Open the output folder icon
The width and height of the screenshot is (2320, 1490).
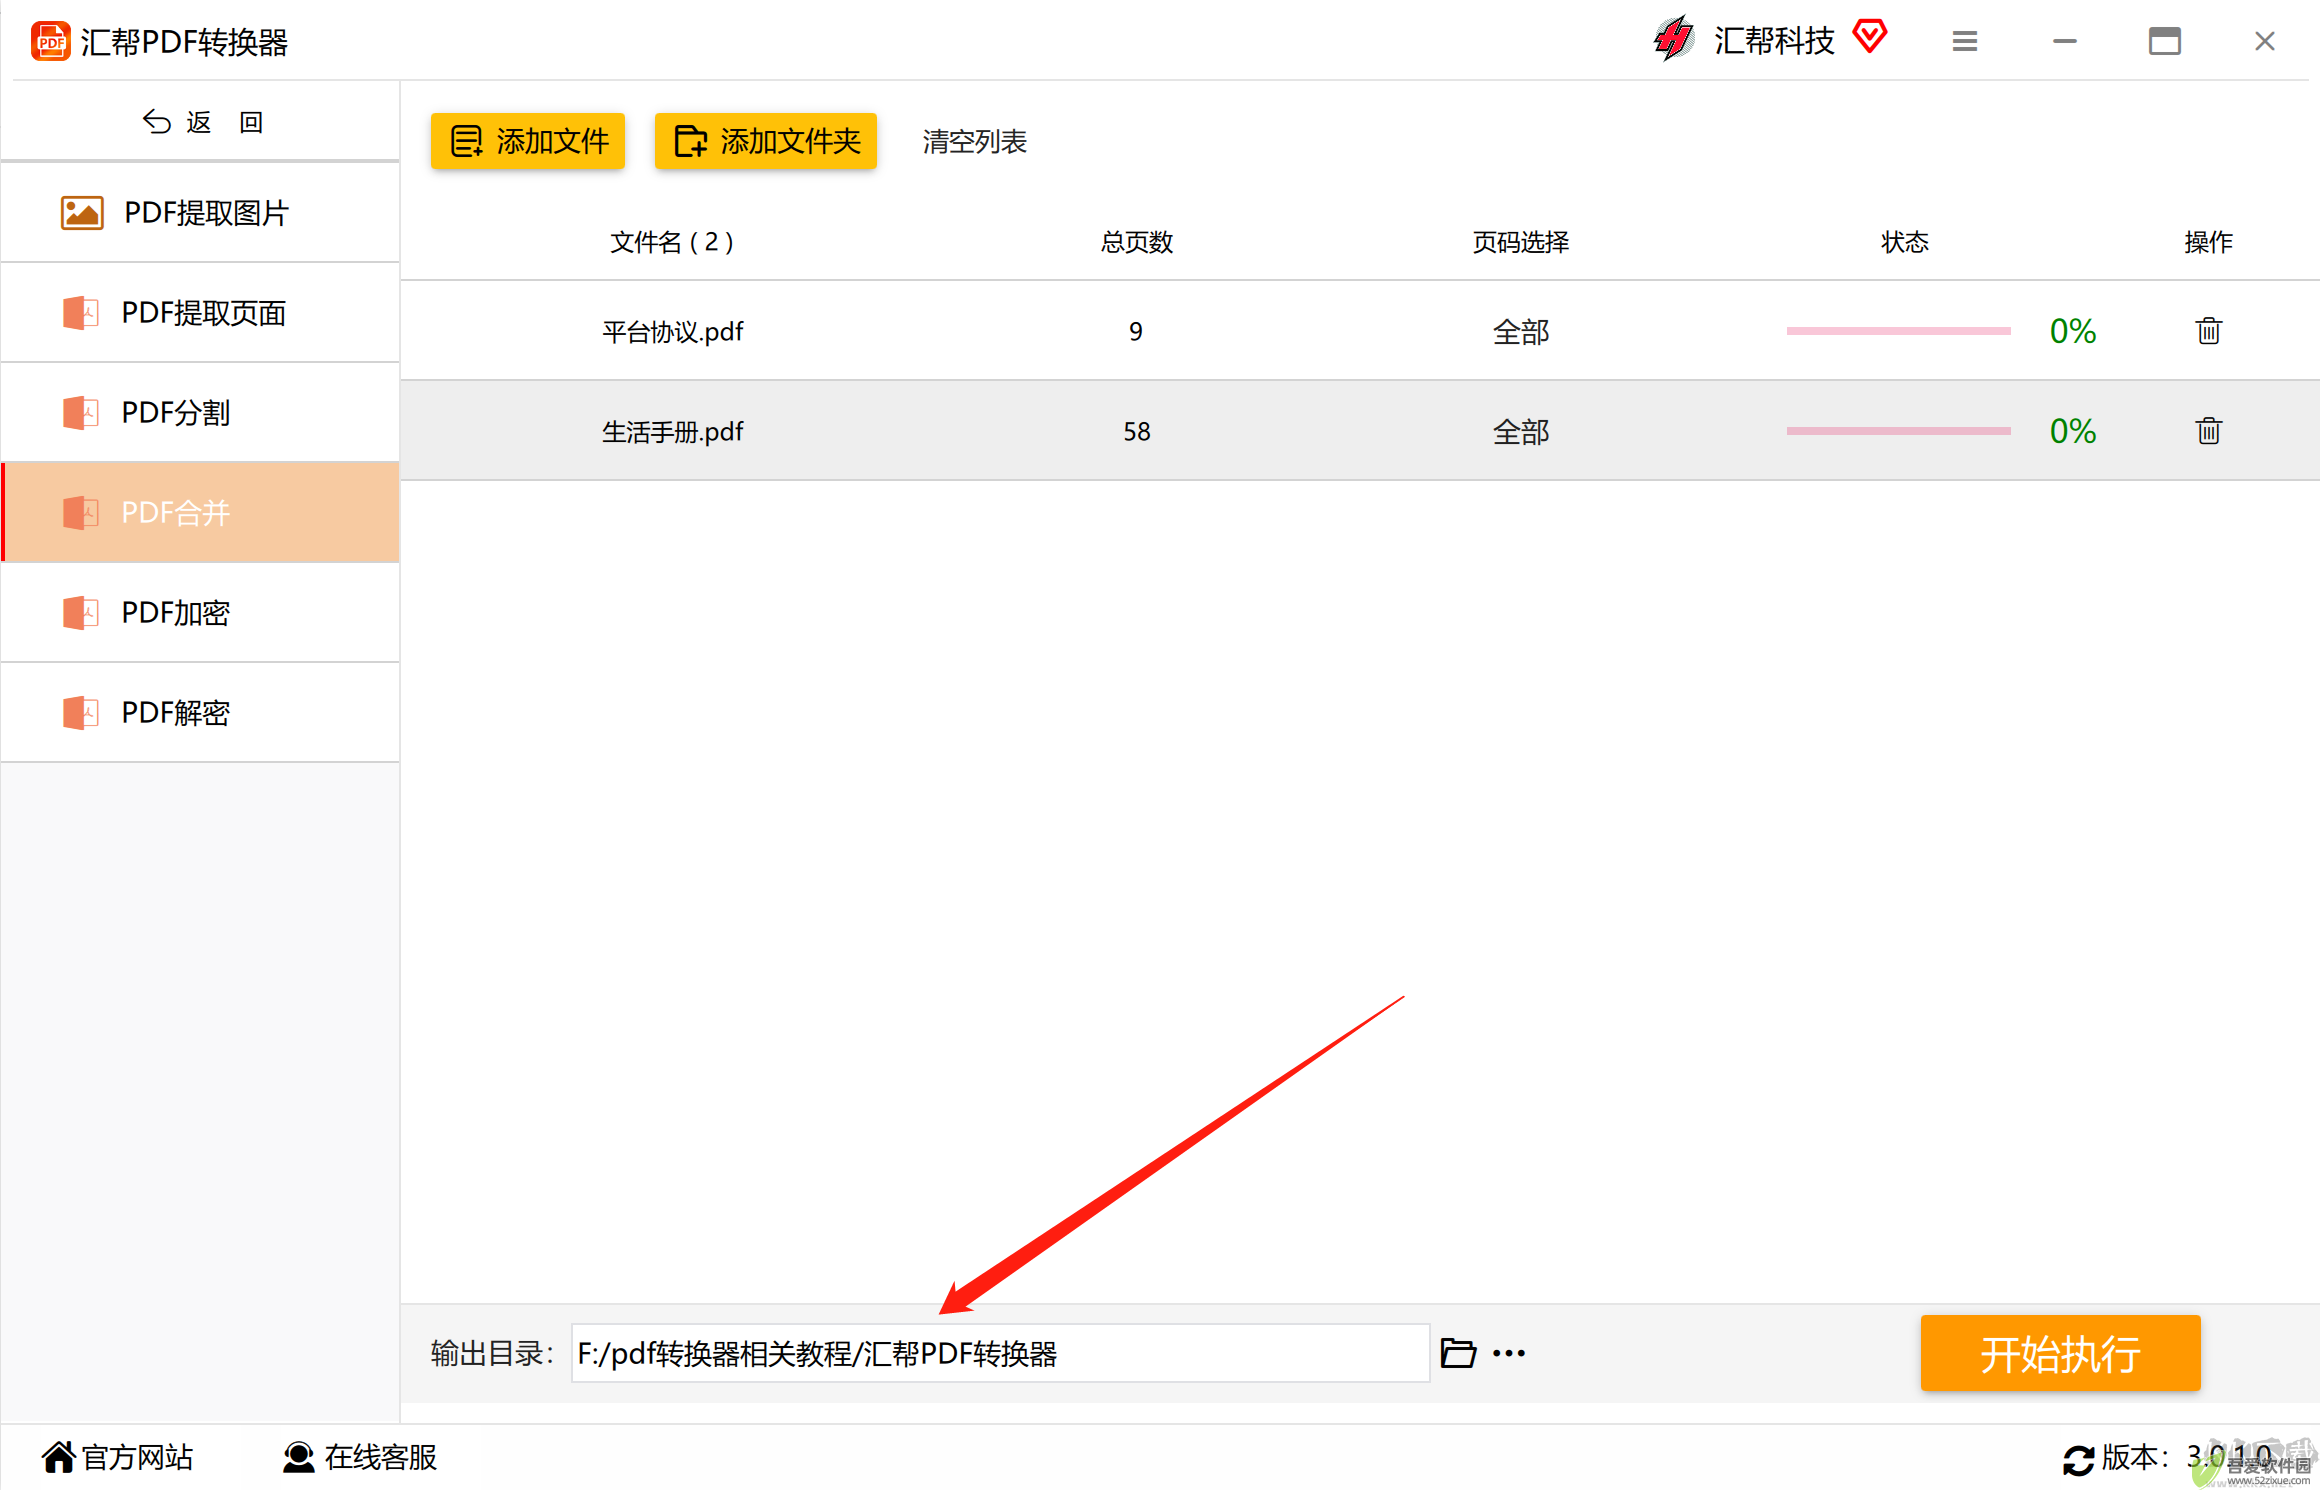coord(1459,1353)
